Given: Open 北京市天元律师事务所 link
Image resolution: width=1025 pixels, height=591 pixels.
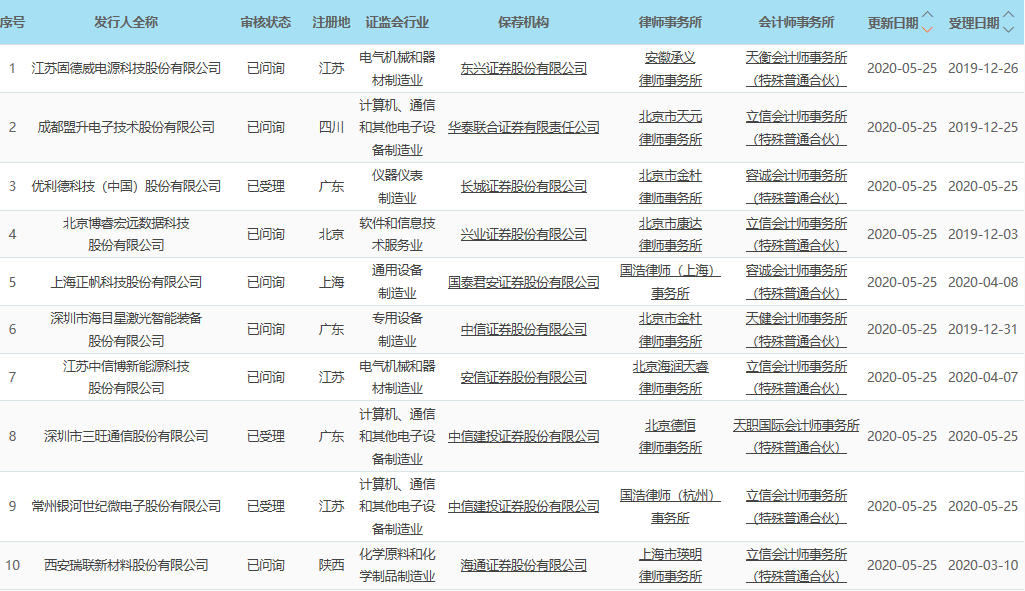Looking at the screenshot, I should (670, 127).
